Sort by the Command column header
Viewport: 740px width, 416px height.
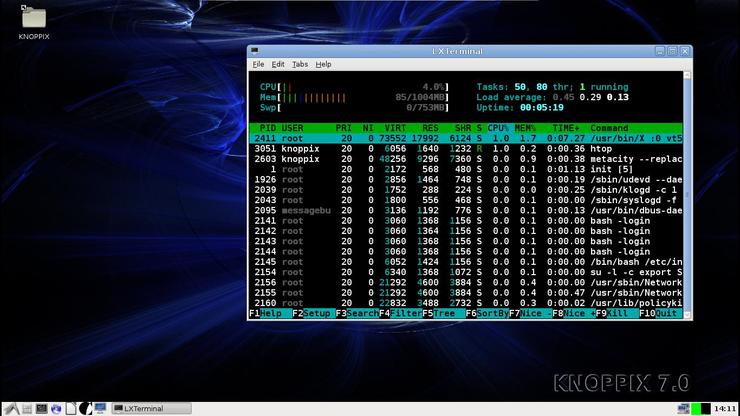609,128
